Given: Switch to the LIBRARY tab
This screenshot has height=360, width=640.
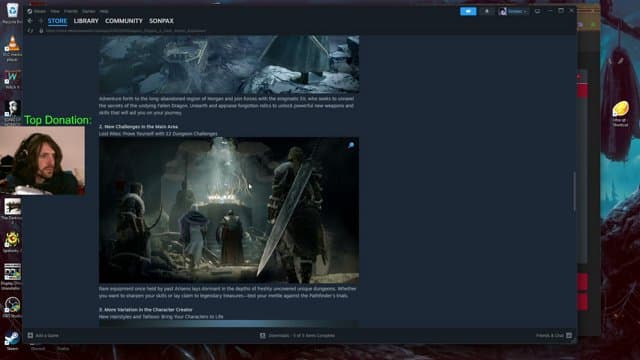Looking at the screenshot, I should pos(86,21).
